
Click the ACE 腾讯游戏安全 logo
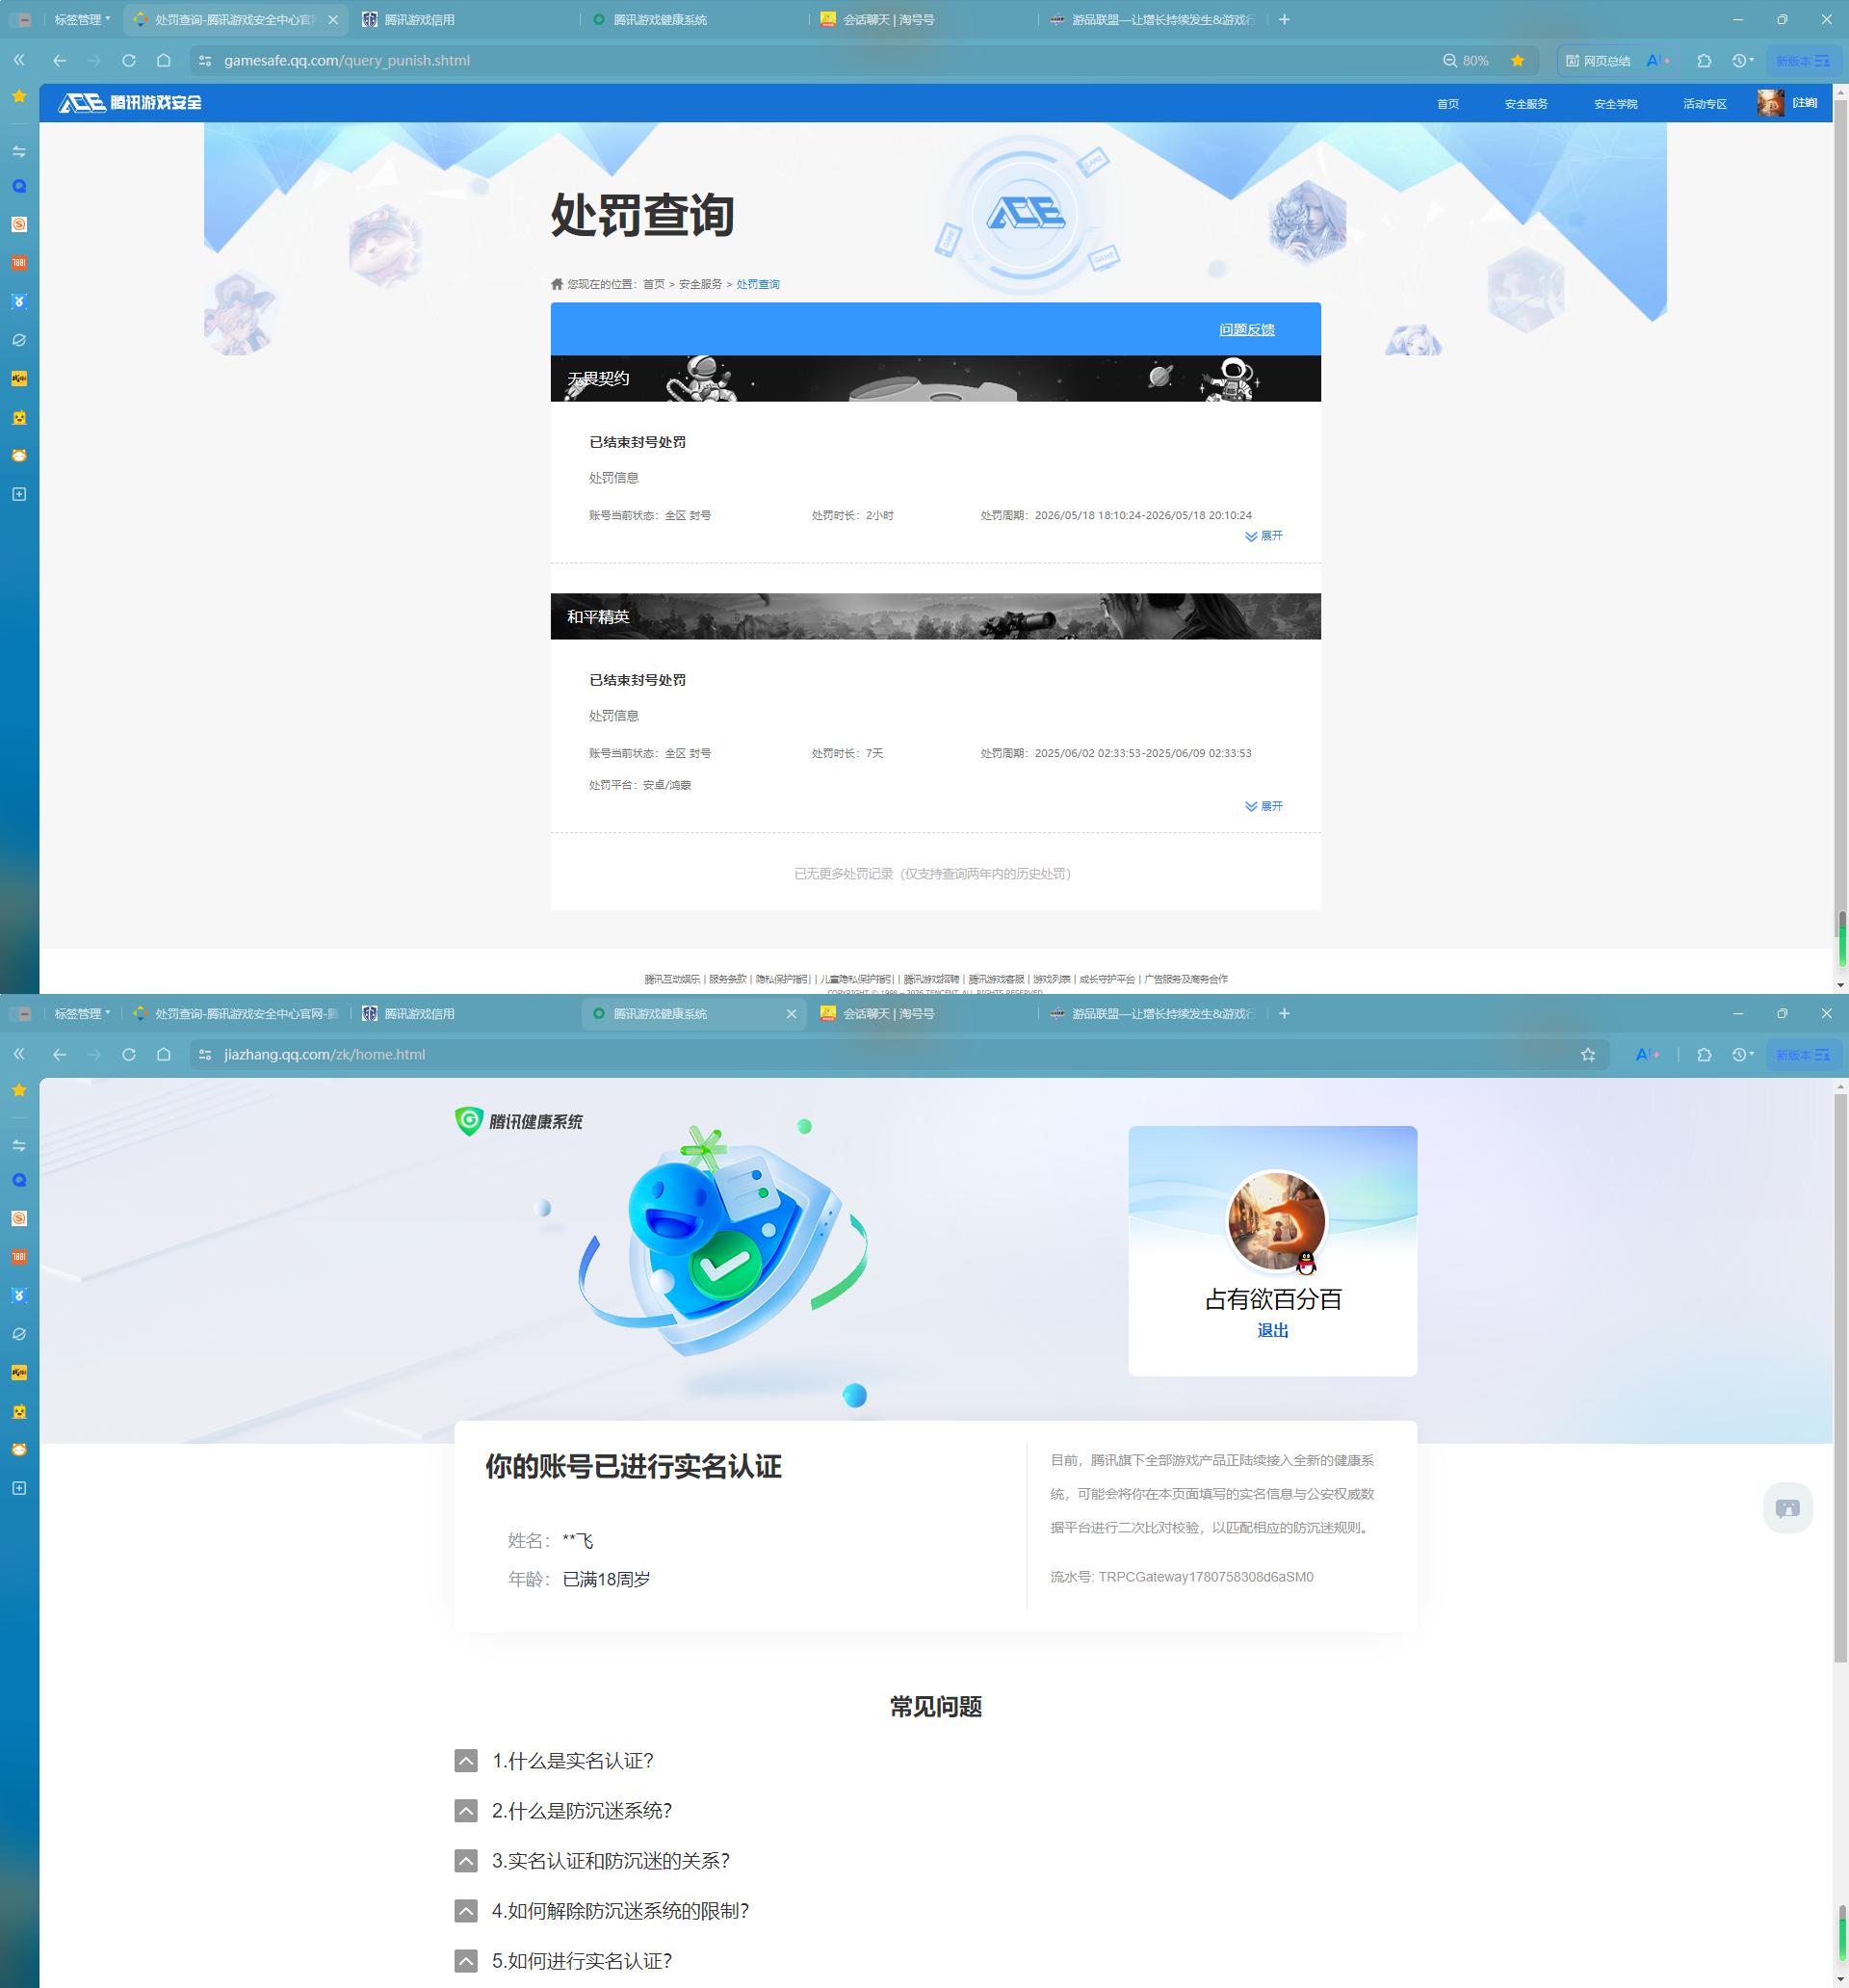tap(130, 103)
